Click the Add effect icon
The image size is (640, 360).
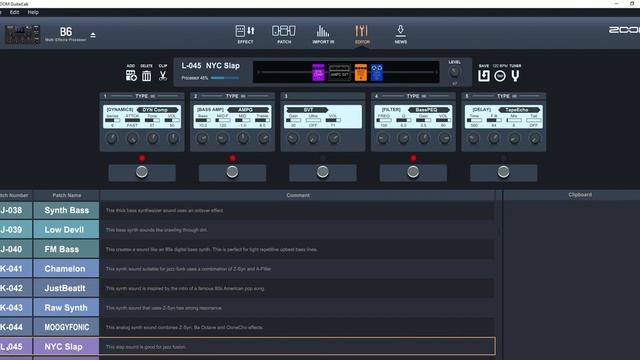click(131, 76)
